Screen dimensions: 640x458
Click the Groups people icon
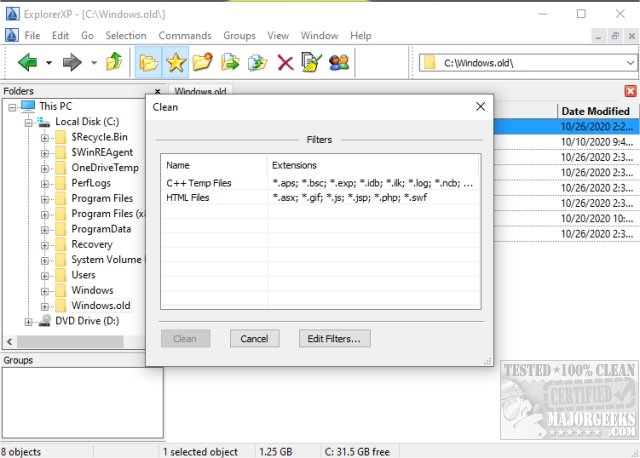(339, 63)
